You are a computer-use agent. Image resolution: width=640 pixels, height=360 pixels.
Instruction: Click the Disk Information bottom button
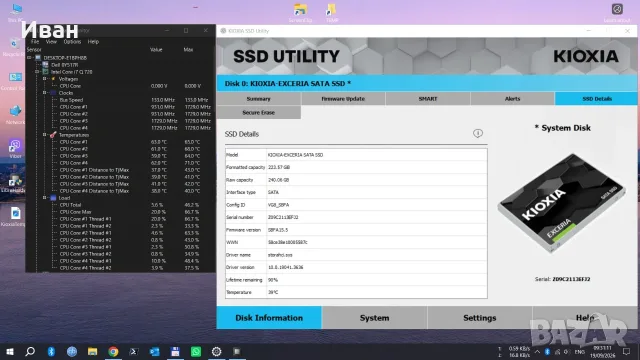tap(269, 318)
